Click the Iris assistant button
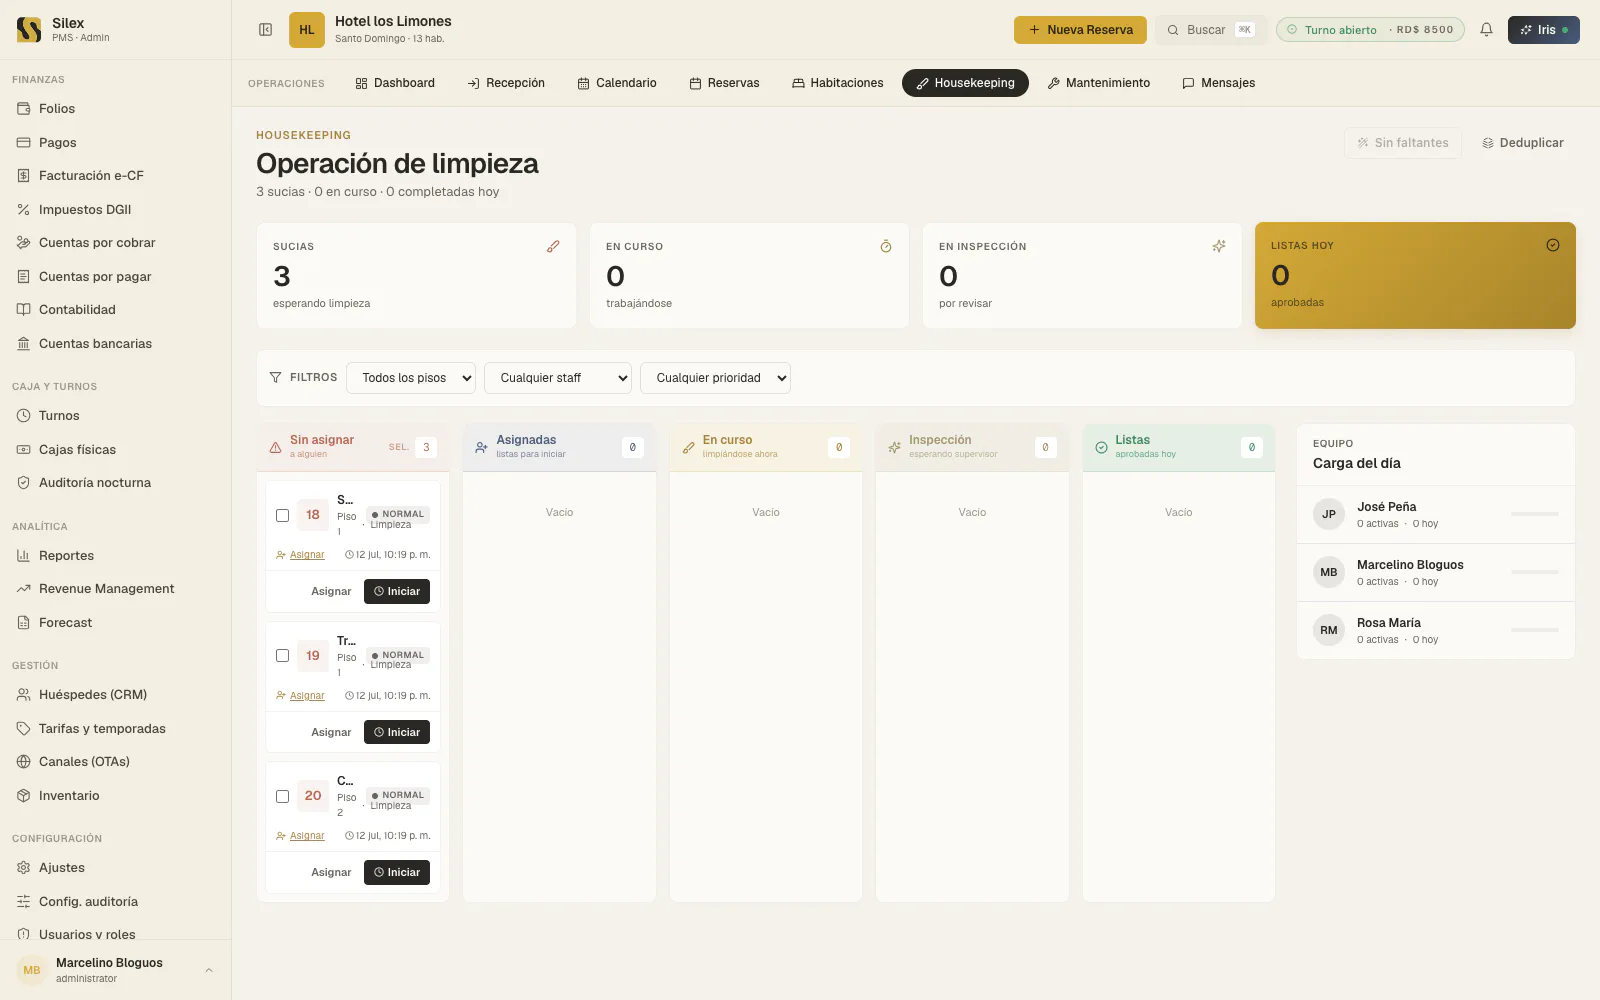 [1544, 30]
